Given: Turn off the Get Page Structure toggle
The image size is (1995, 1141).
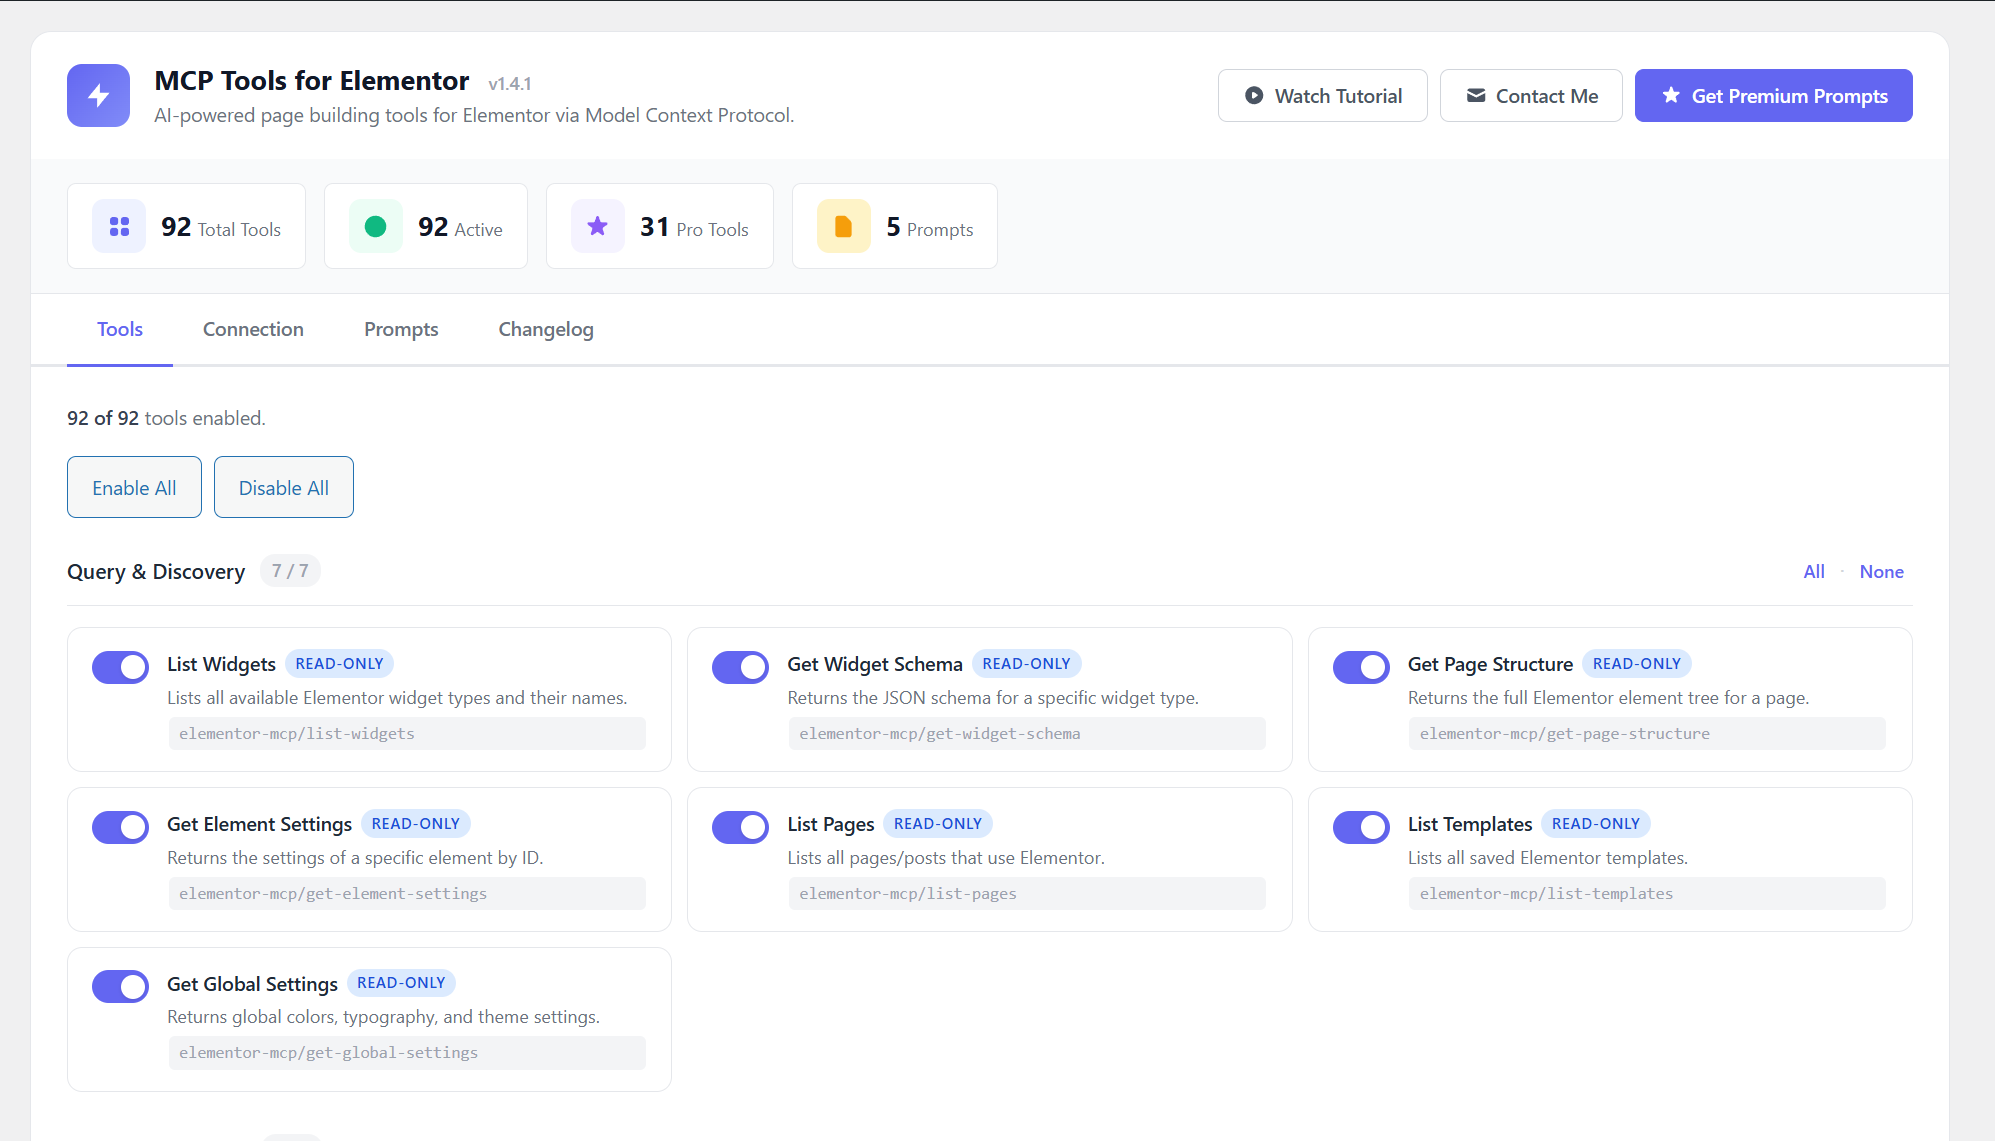Looking at the screenshot, I should coord(1361,667).
